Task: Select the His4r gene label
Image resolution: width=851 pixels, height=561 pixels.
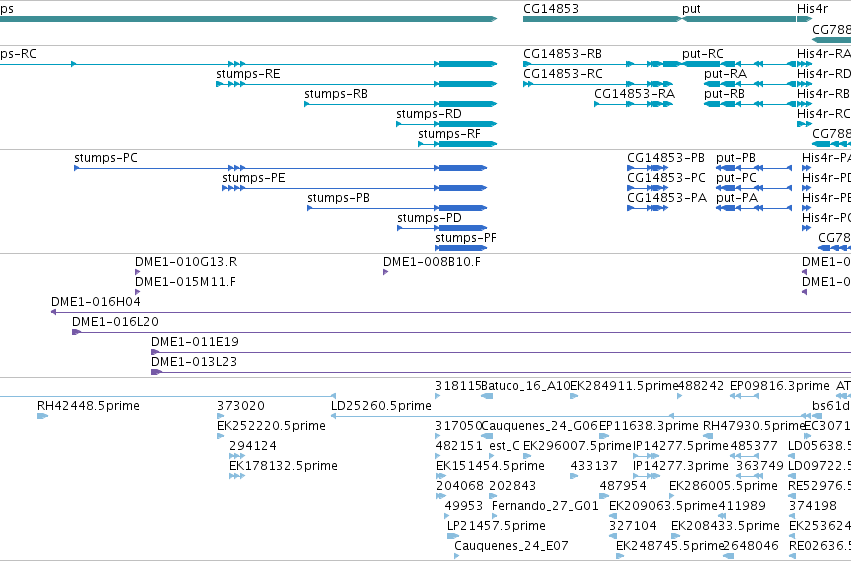Action: tap(812, 9)
